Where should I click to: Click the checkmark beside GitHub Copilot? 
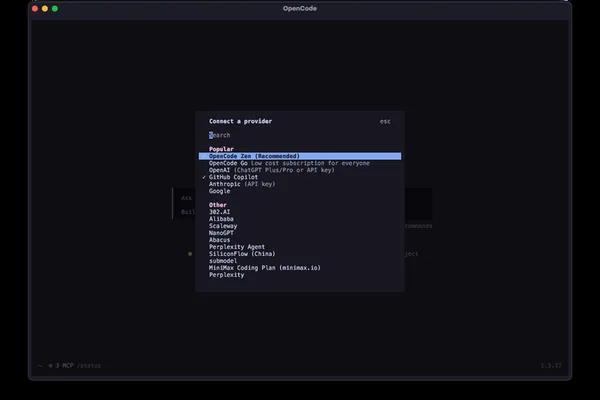click(x=204, y=177)
